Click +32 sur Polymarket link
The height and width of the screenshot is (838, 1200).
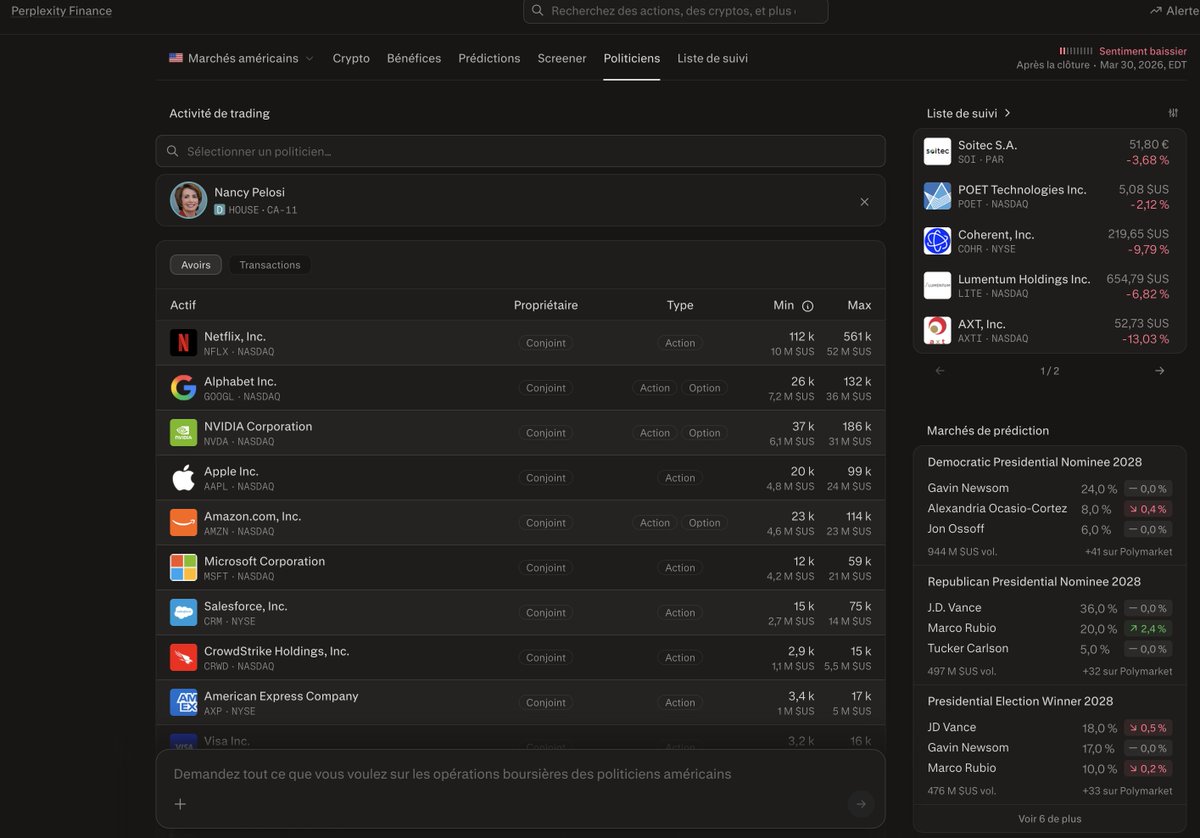tap(1128, 672)
